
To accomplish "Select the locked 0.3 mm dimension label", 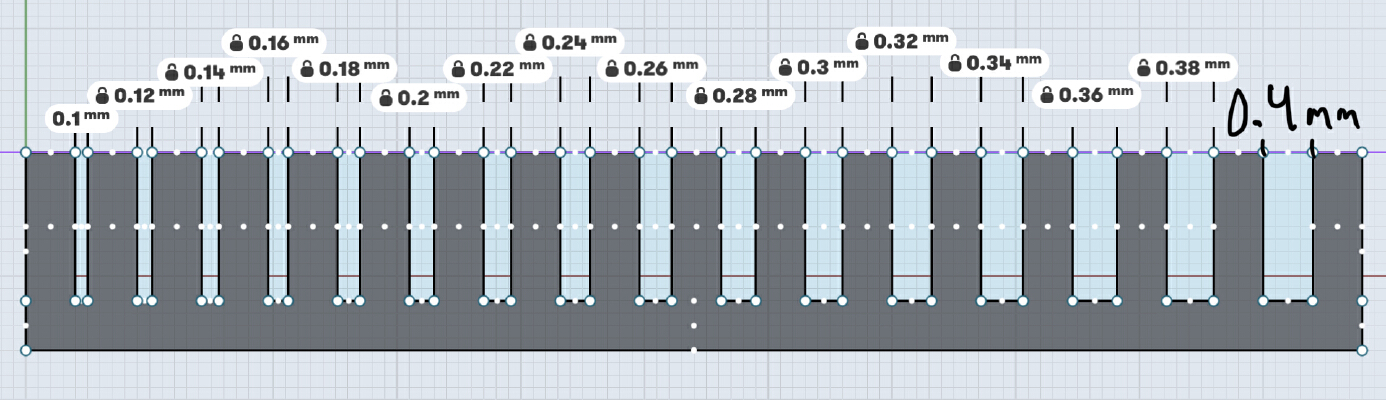I will coord(819,67).
